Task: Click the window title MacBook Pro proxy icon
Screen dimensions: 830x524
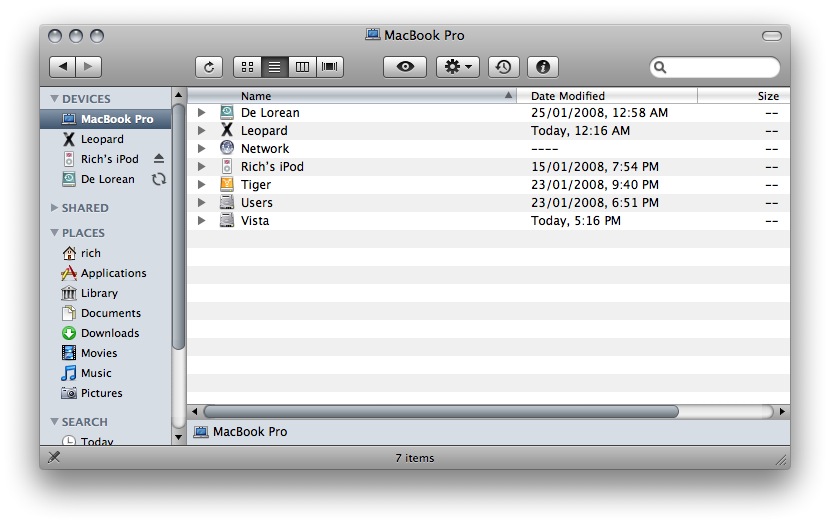Action: (373, 35)
